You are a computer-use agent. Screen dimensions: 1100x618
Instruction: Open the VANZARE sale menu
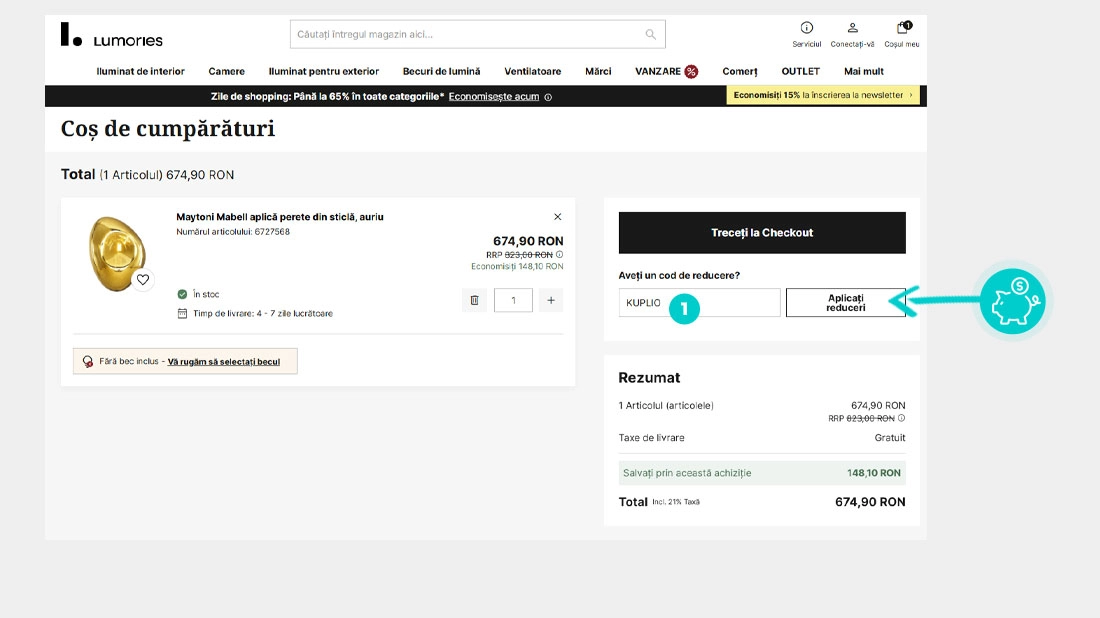pos(666,72)
